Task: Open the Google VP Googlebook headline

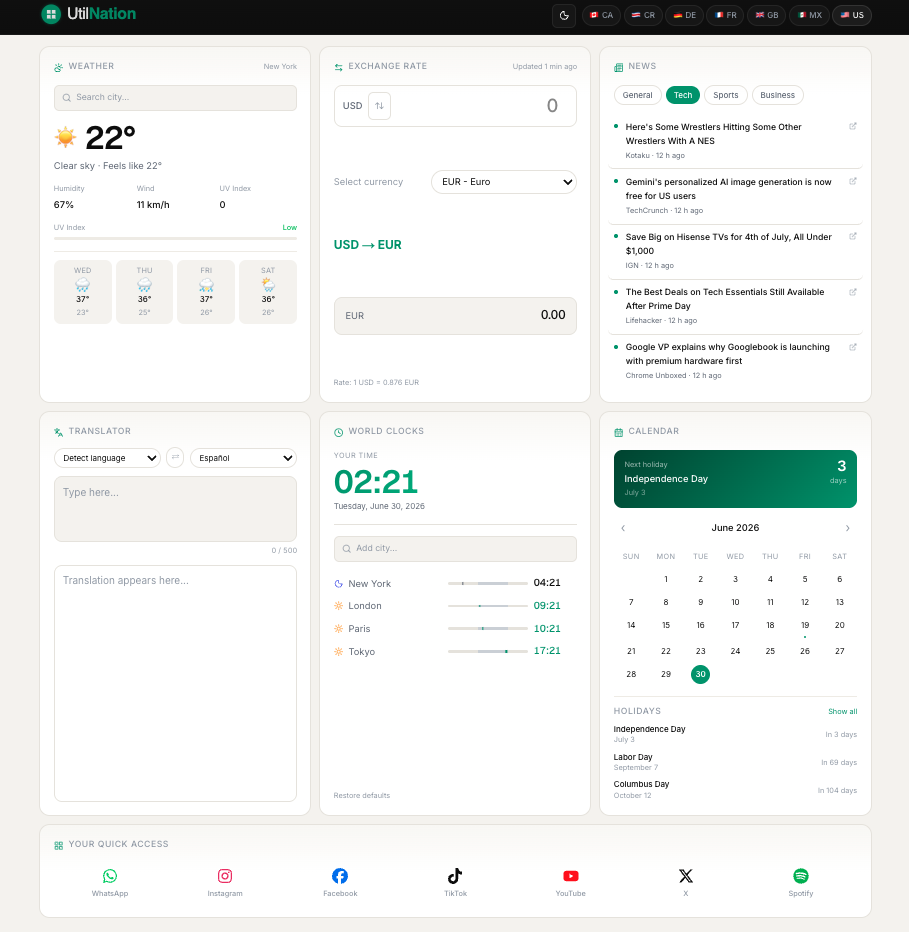Action: pyautogui.click(x=727, y=354)
